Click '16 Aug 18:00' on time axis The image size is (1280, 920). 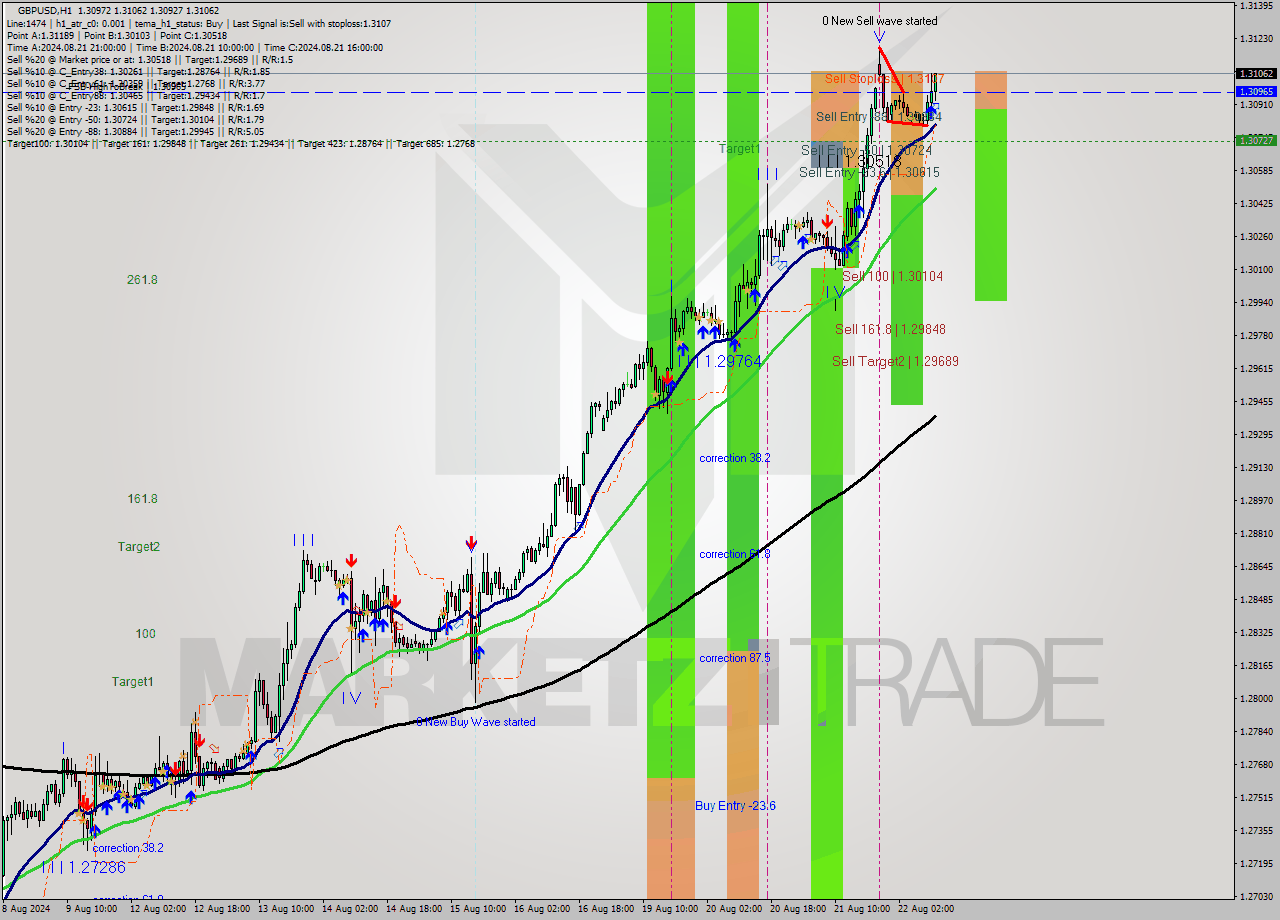[605, 910]
